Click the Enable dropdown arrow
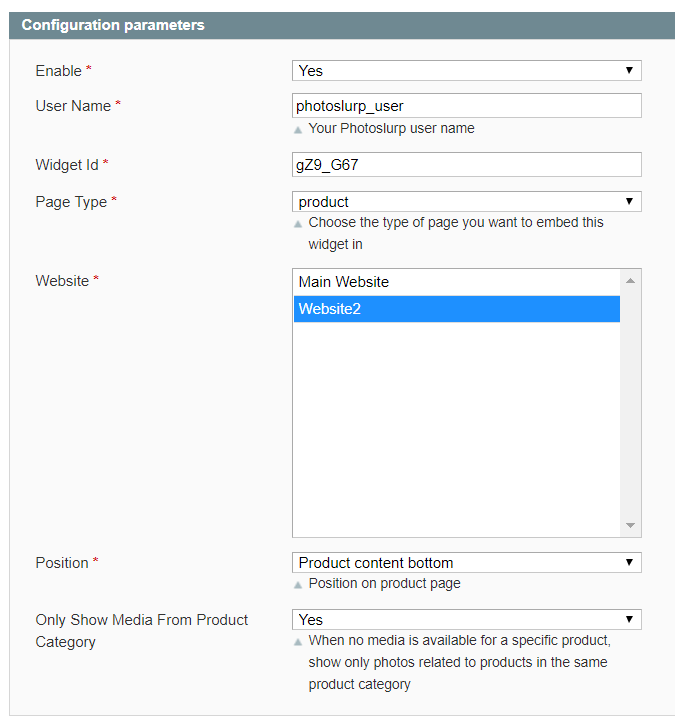 click(x=629, y=70)
